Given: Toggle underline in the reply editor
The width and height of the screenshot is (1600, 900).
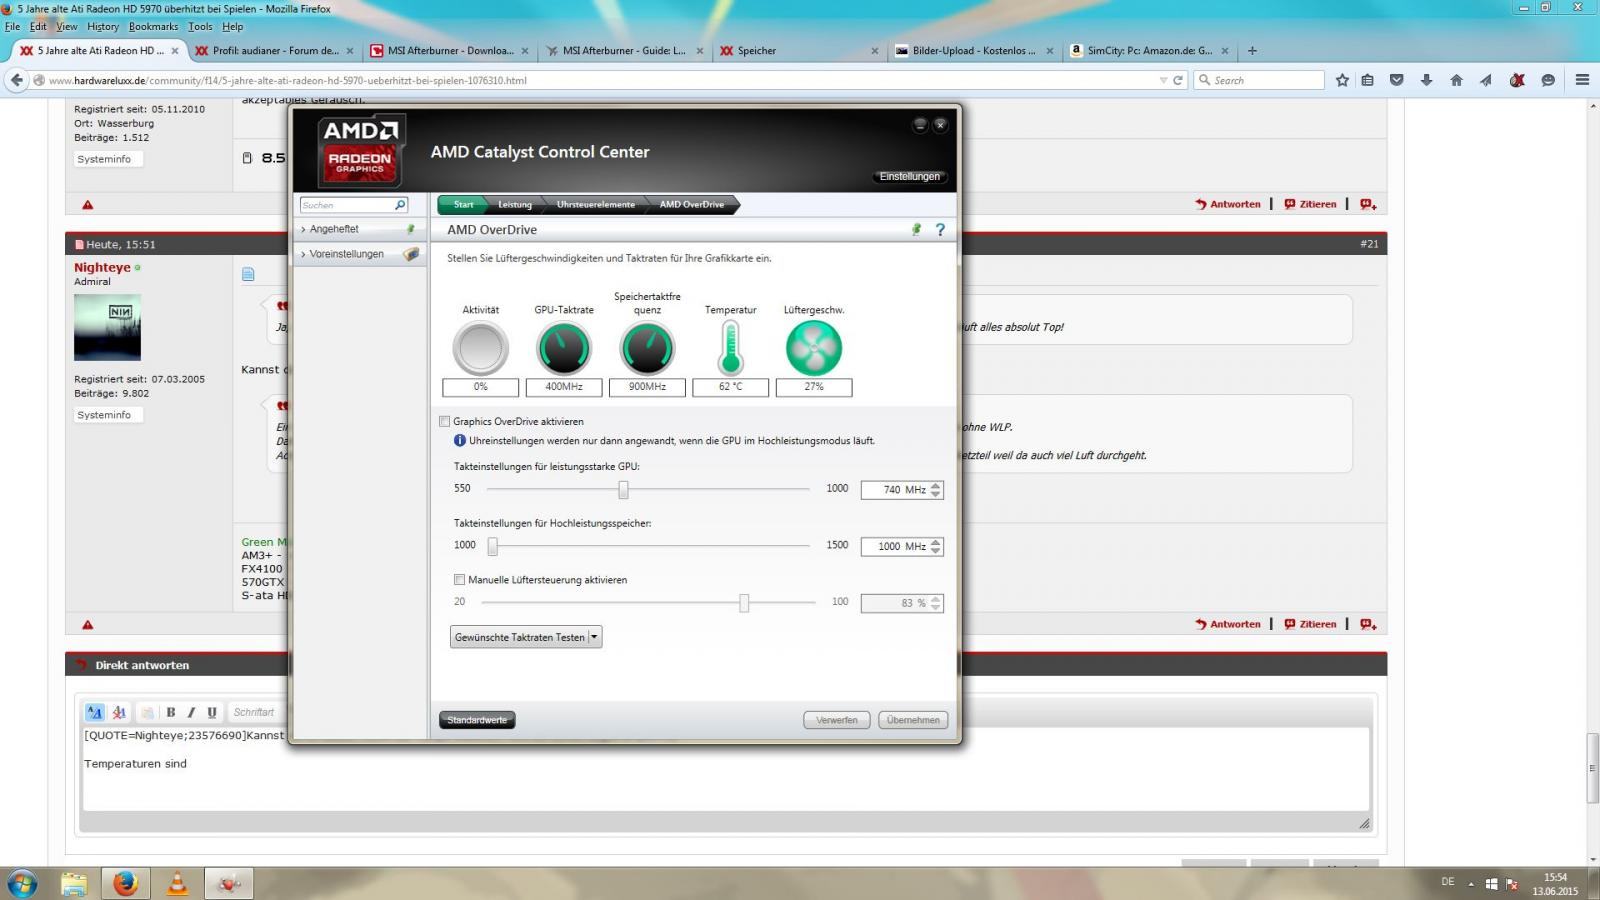Looking at the screenshot, I should pyautogui.click(x=212, y=712).
